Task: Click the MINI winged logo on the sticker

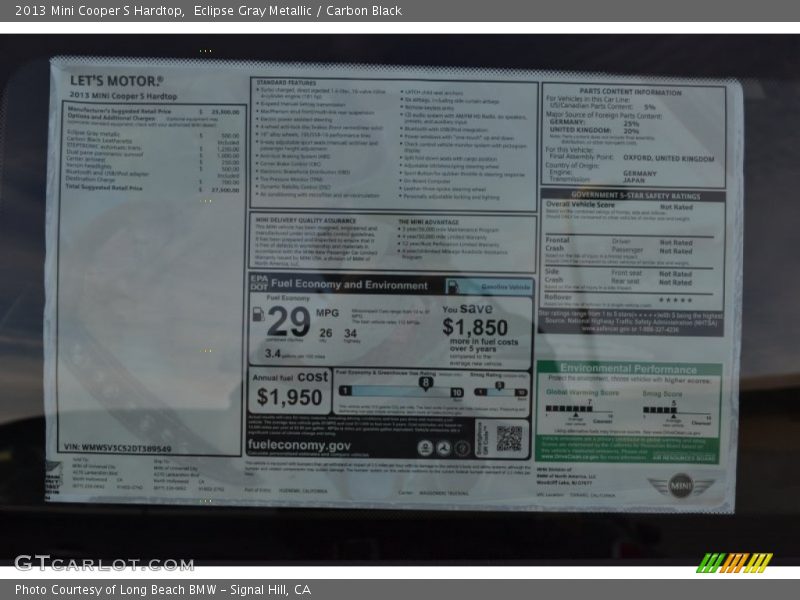Action: click(x=681, y=485)
